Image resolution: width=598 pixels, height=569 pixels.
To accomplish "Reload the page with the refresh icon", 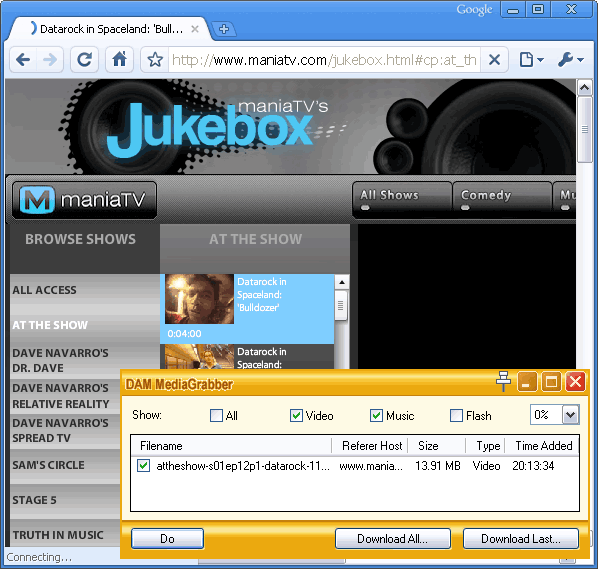I will click(x=84, y=59).
